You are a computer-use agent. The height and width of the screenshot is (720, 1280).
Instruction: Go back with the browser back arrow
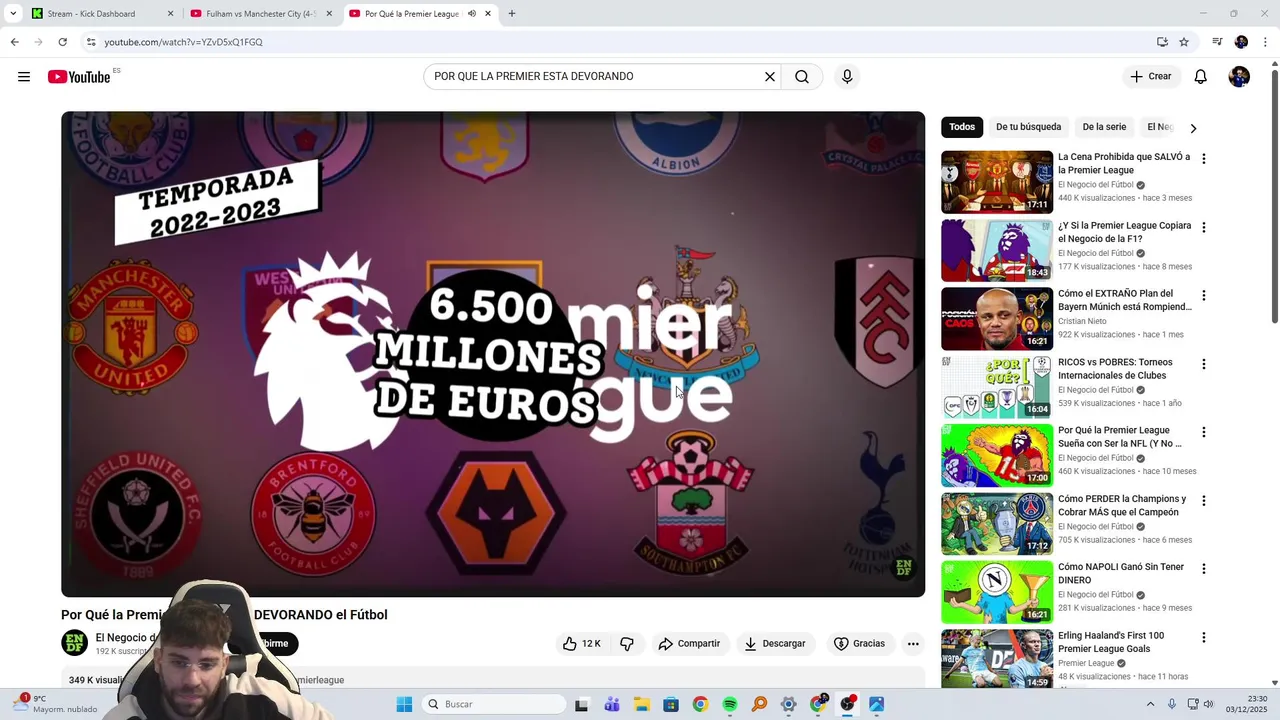pos(14,42)
